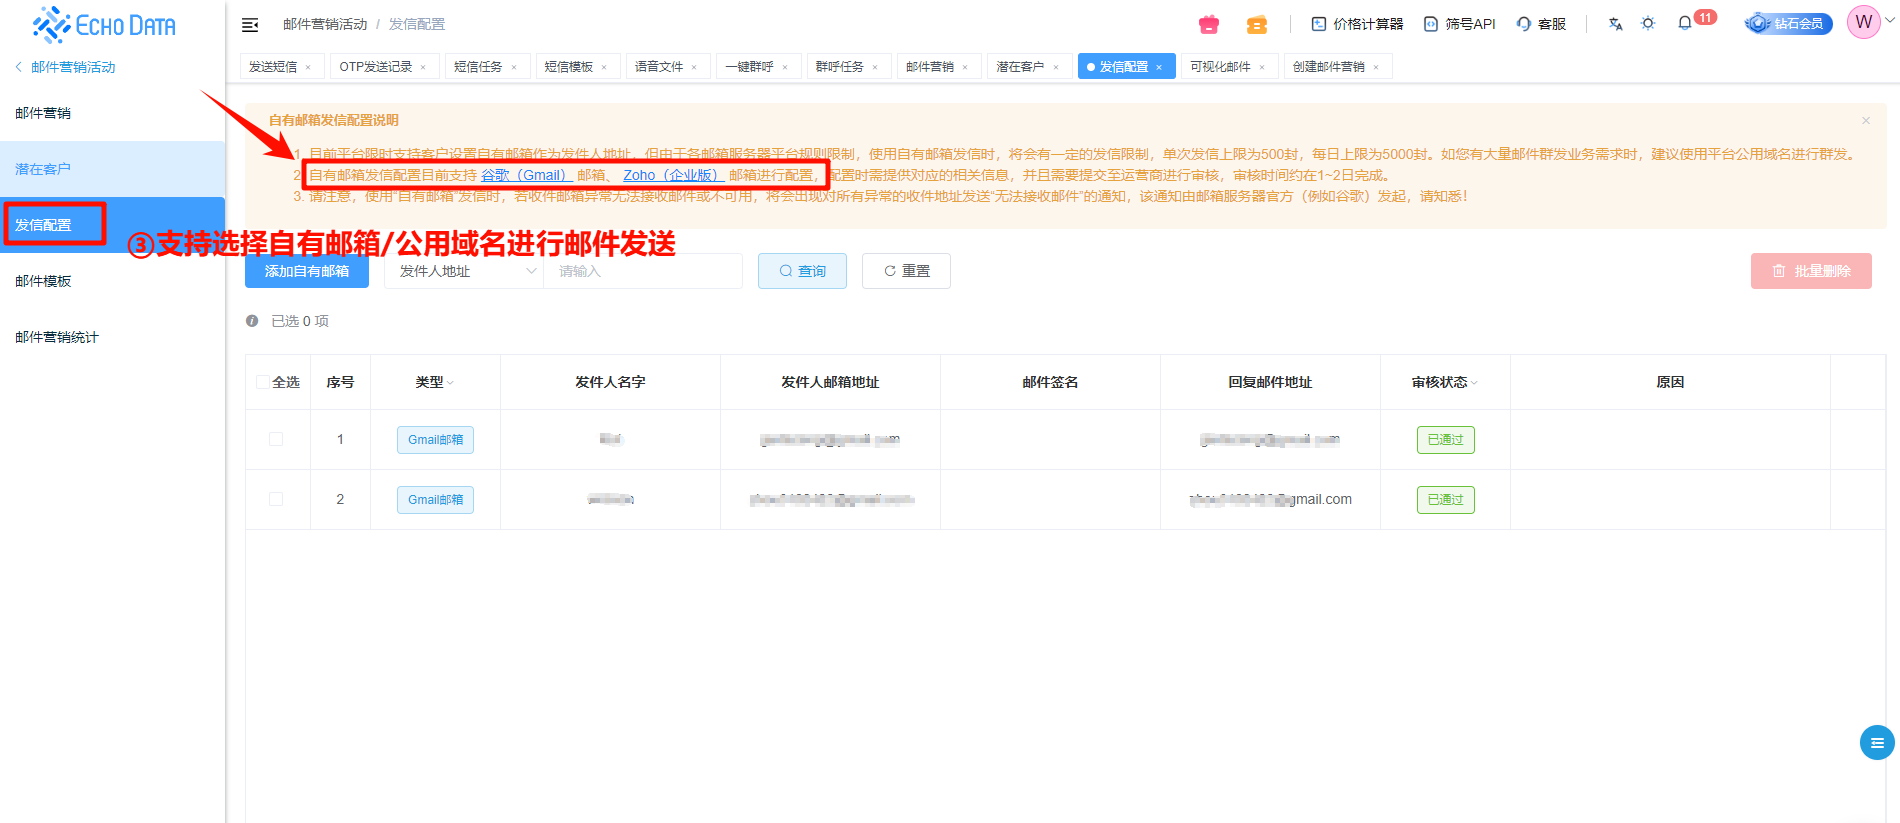Click the pink gift box icon
1900x823 pixels.
[1209, 24]
